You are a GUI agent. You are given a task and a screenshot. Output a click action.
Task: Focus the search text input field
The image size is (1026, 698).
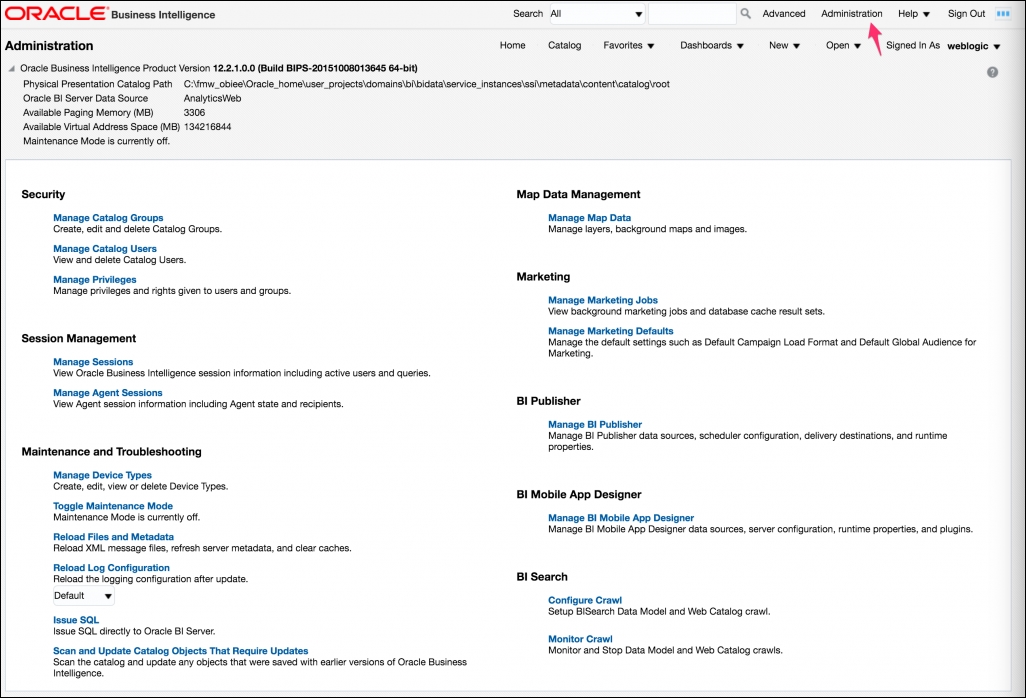[x=692, y=14]
